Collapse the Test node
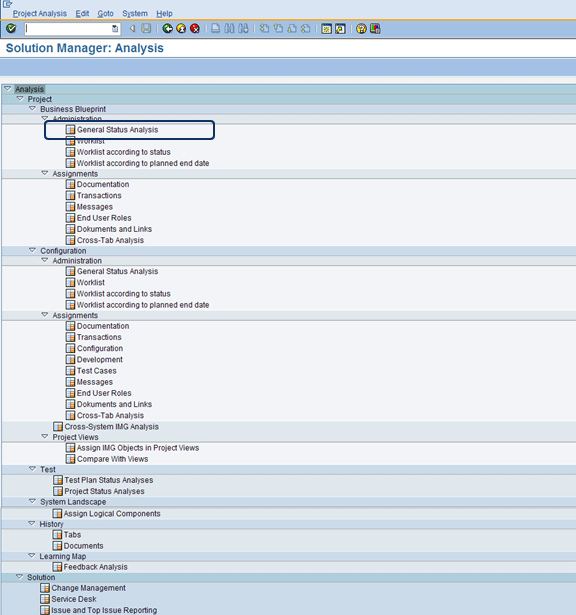The height and width of the screenshot is (615, 576). click(33, 469)
